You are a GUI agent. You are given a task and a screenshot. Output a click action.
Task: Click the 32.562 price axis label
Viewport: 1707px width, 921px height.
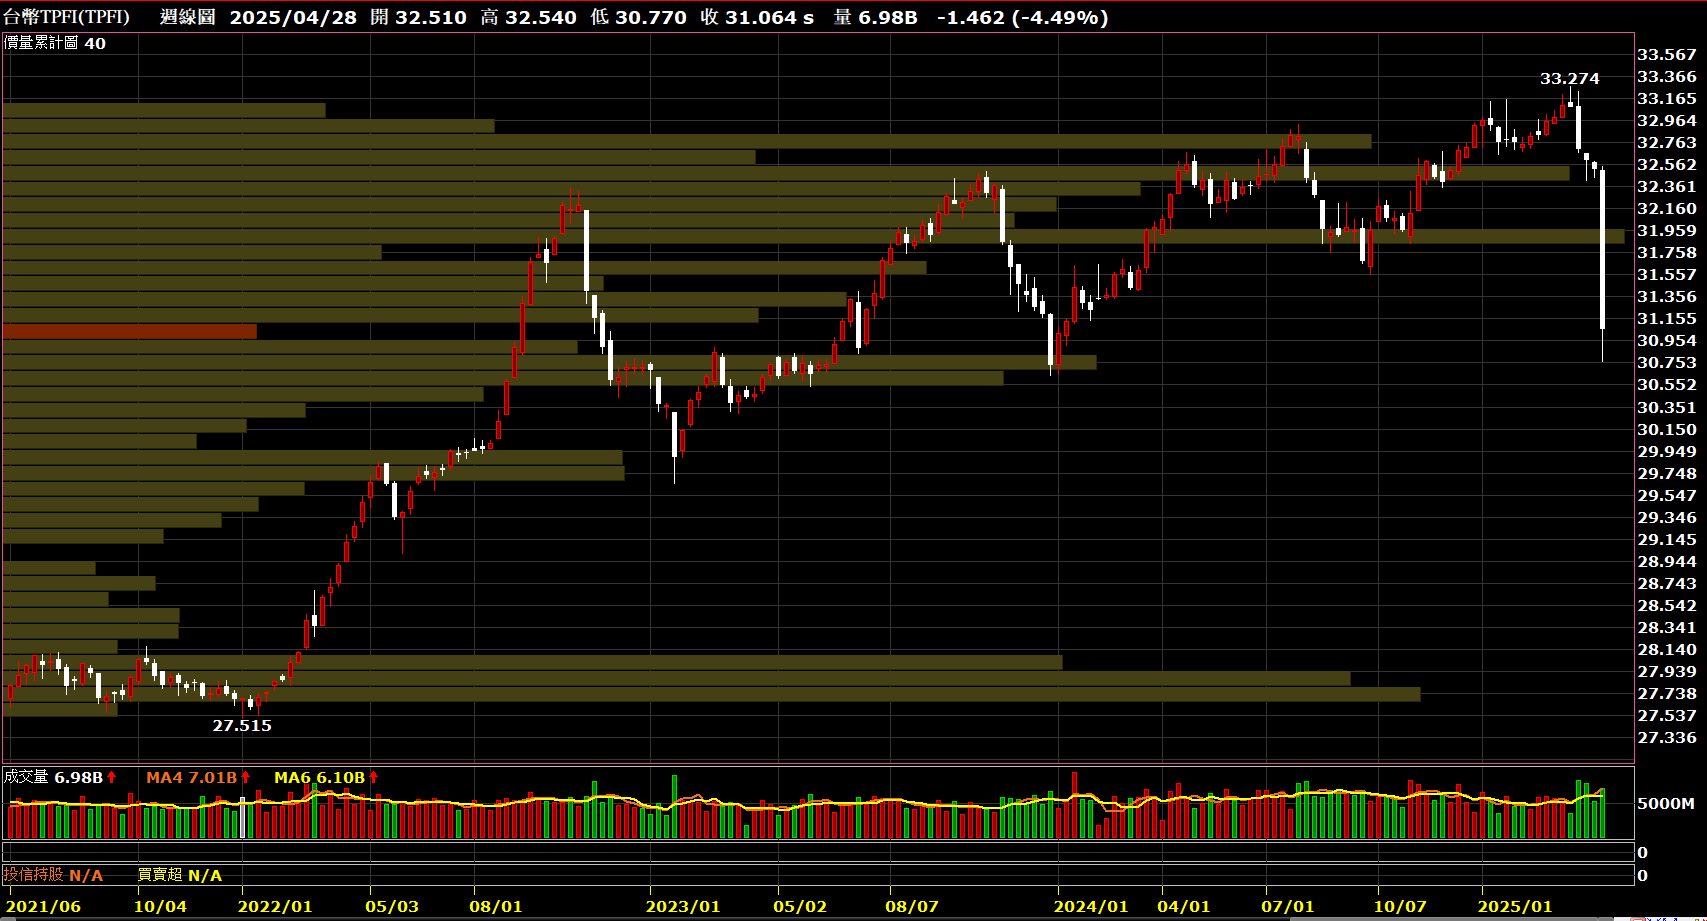click(1667, 164)
